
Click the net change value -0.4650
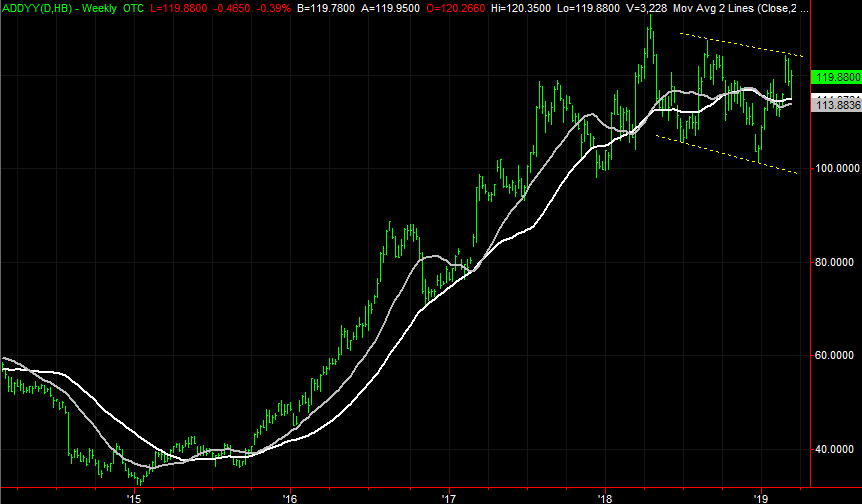coord(232,8)
